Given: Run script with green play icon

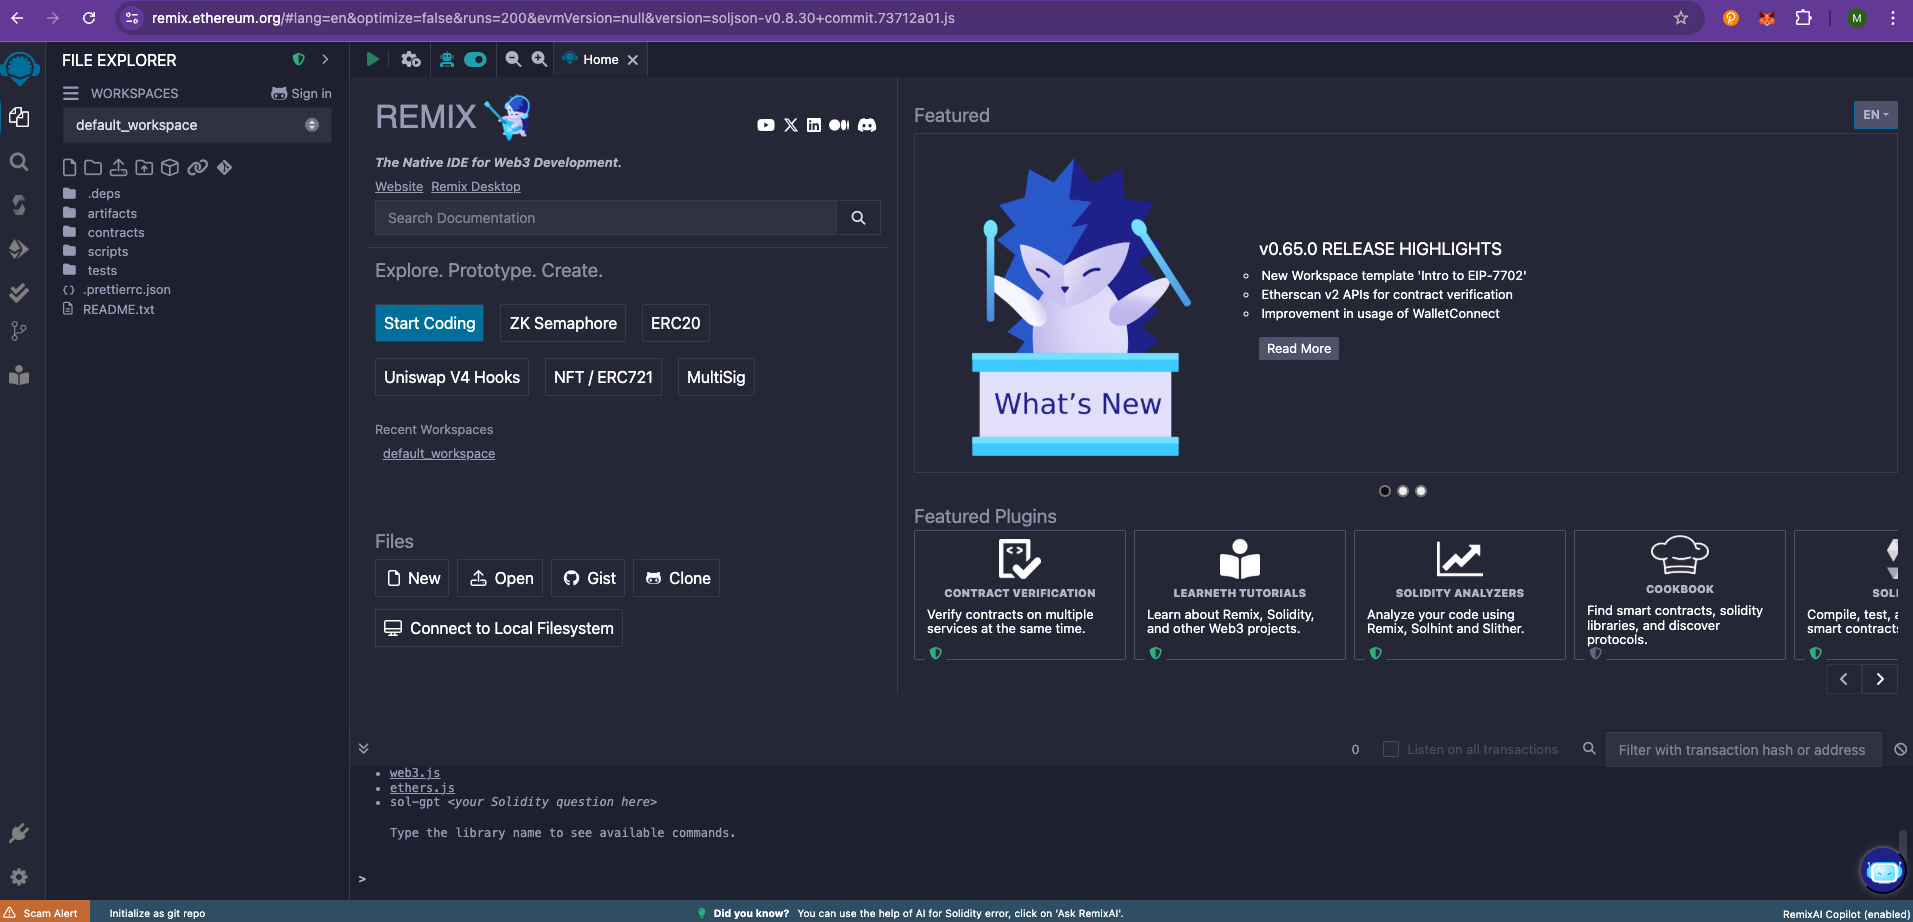Looking at the screenshot, I should 372,59.
